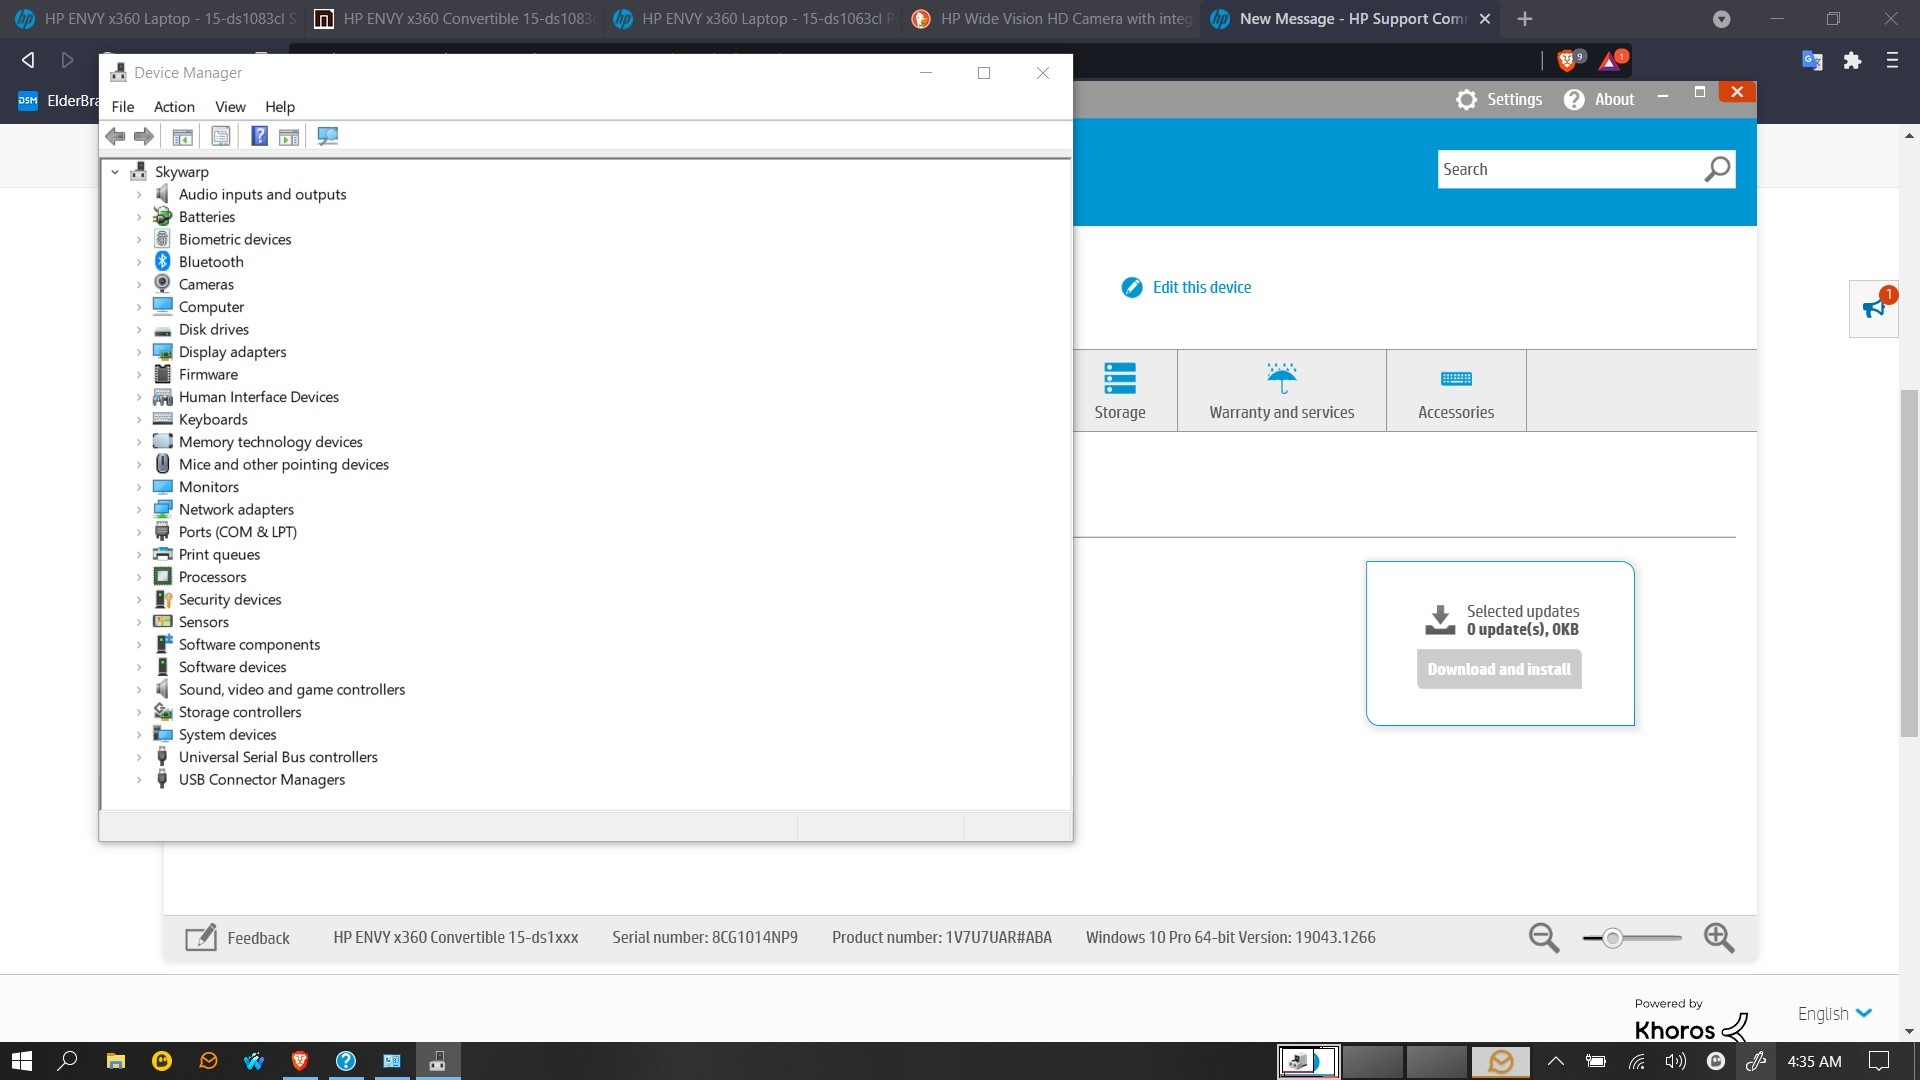Open the English language dropdown
Screen dimensions: 1920x1080
[1835, 1013]
